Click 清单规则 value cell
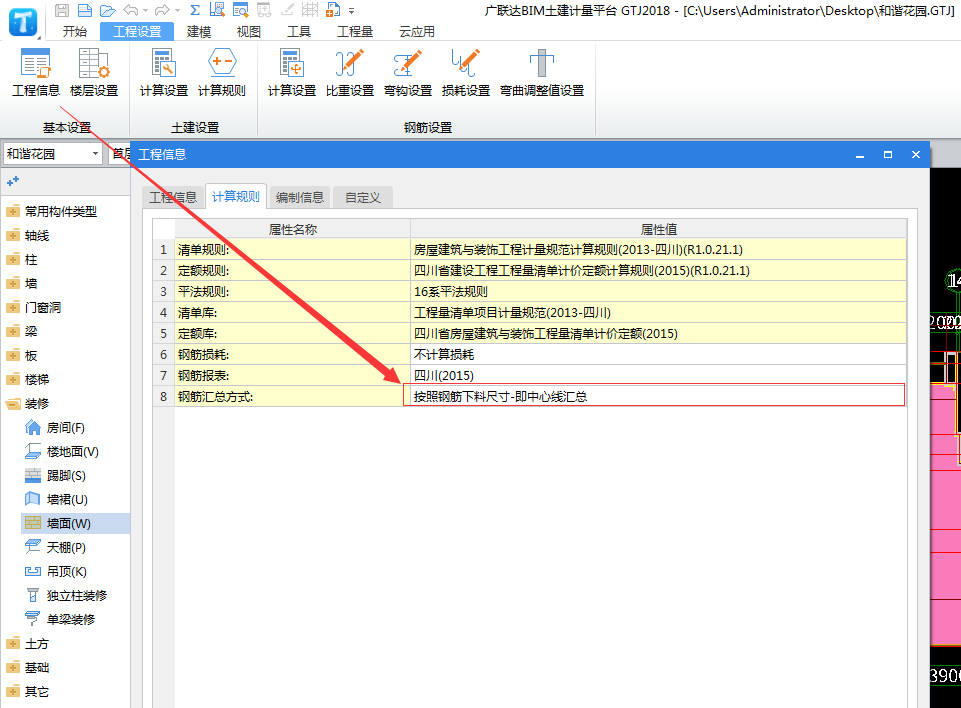Image resolution: width=961 pixels, height=708 pixels. pyautogui.click(x=658, y=249)
